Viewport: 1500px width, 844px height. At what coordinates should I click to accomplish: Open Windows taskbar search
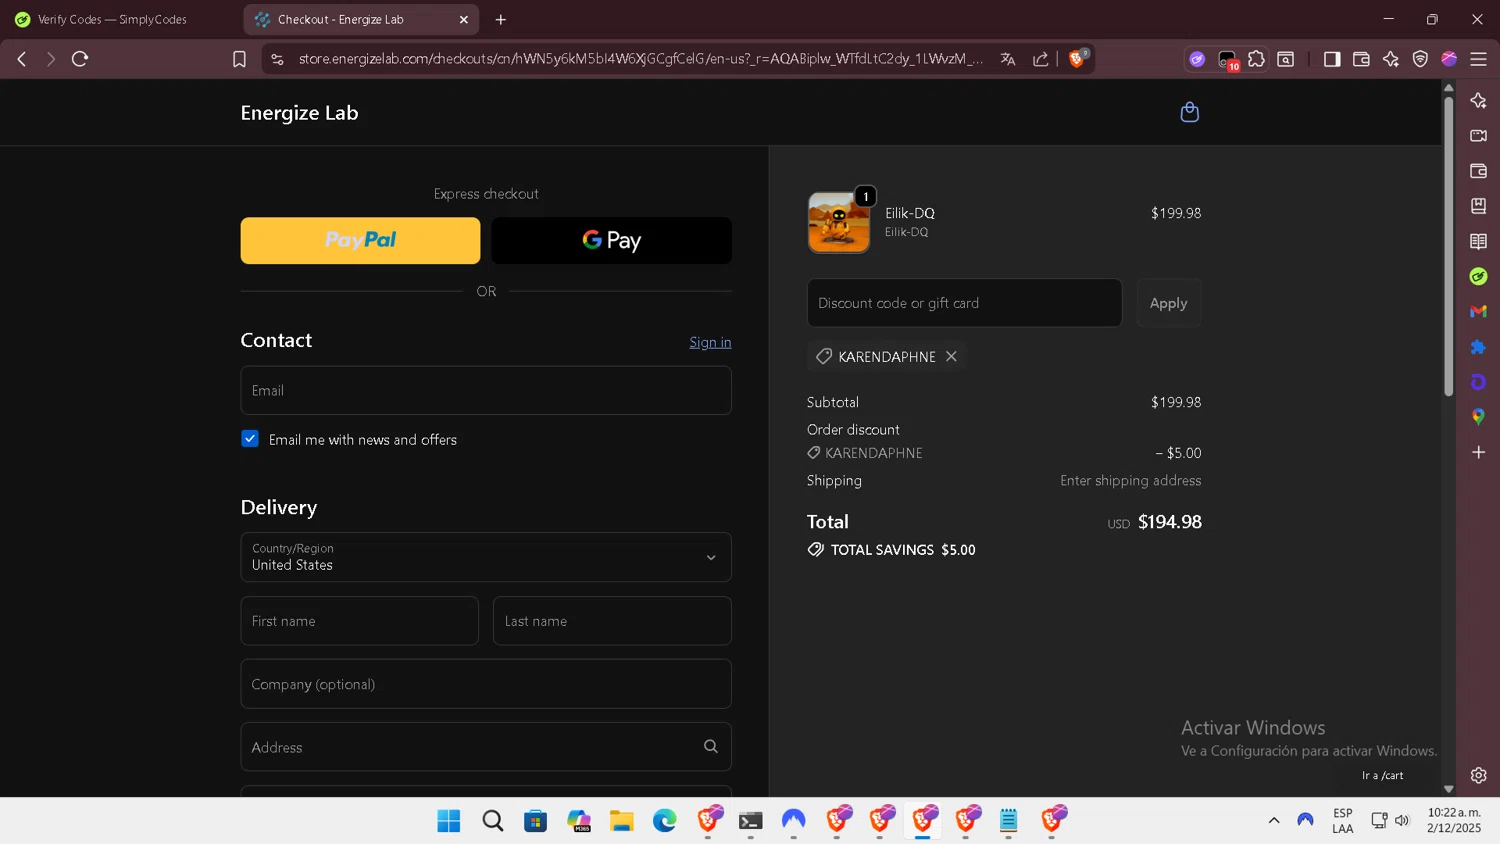492,821
